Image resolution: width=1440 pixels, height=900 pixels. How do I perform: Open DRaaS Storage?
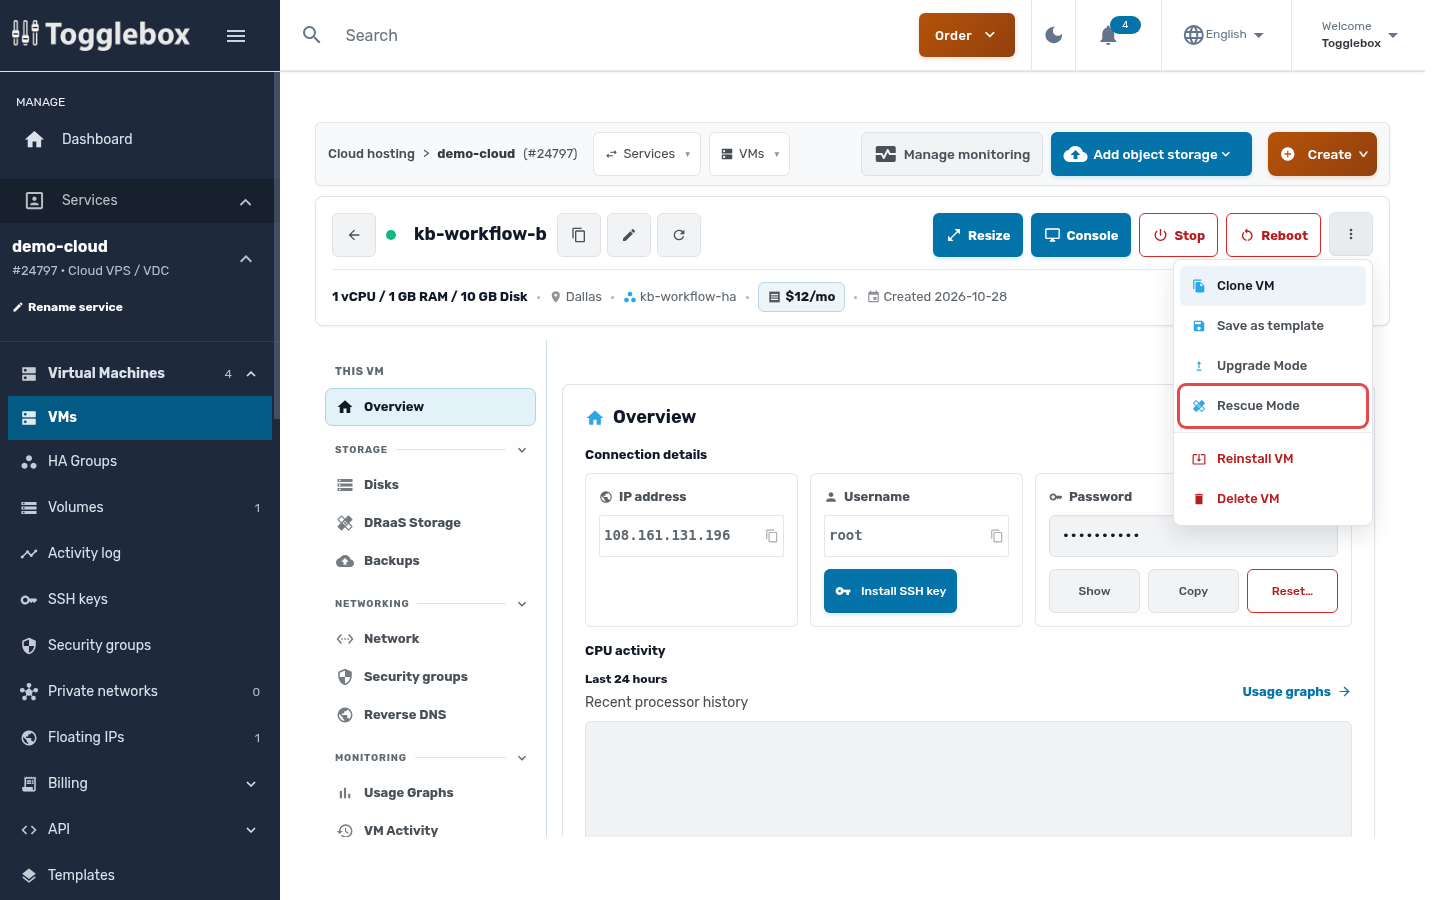(430, 523)
